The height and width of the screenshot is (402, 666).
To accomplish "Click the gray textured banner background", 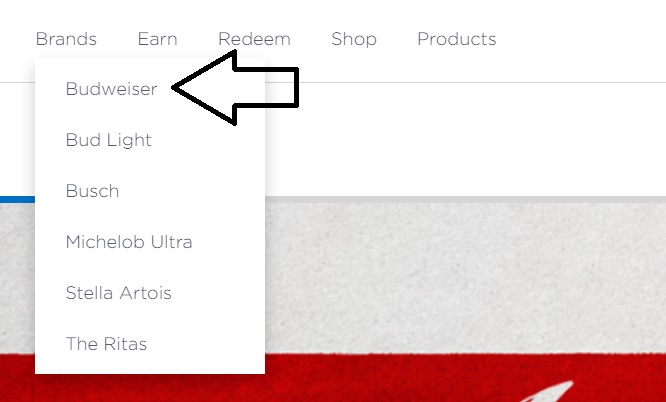I will [x=465, y=278].
